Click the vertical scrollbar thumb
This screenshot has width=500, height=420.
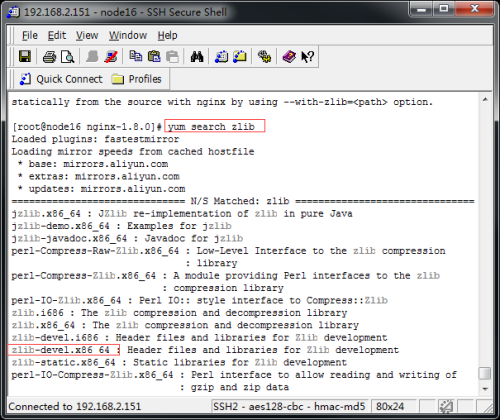(485, 373)
